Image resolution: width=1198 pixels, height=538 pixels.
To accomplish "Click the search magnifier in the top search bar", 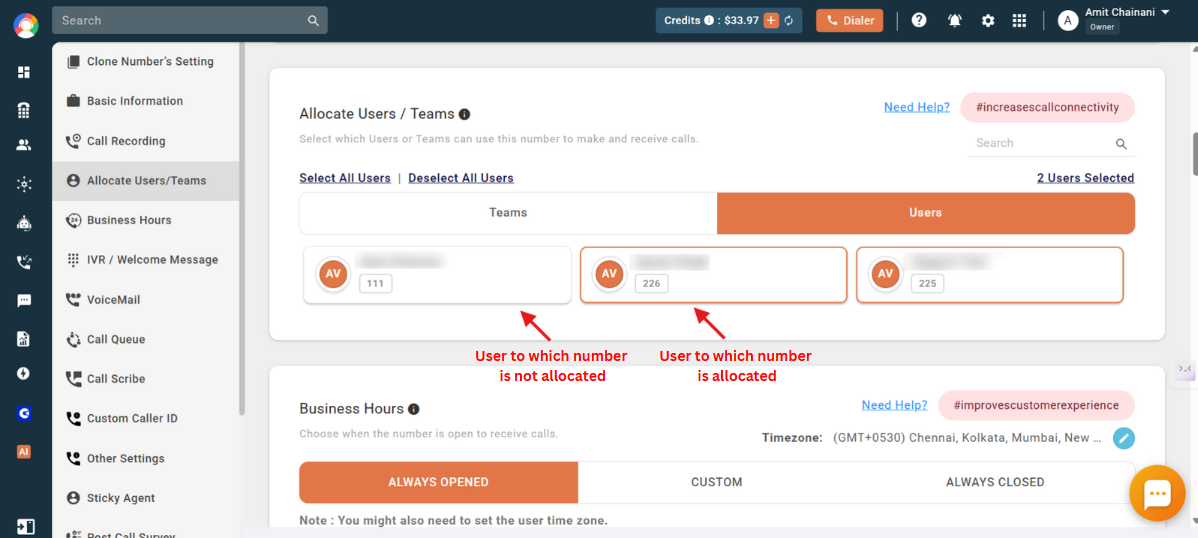I will coord(313,21).
